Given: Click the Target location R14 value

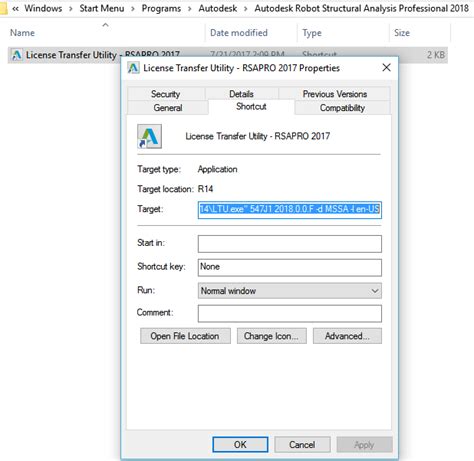Looking at the screenshot, I should [x=205, y=189].
